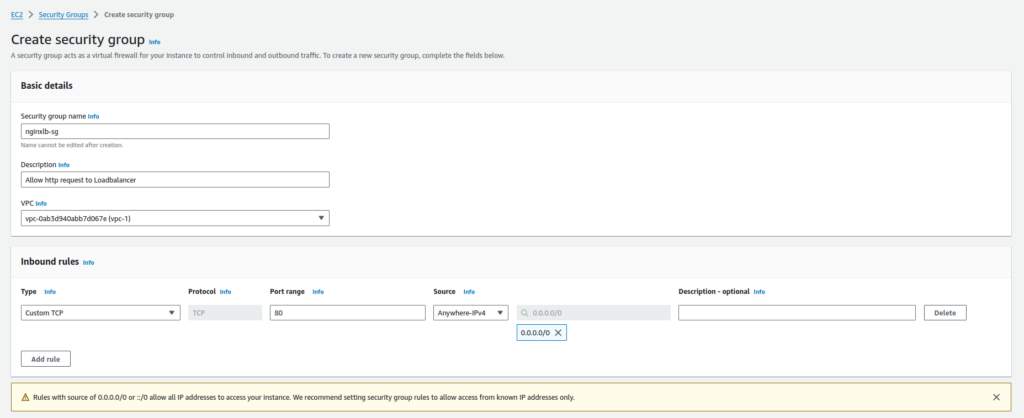Click the rule Description - optional input
Image resolution: width=1024 pixels, height=418 pixels.
[x=796, y=313]
